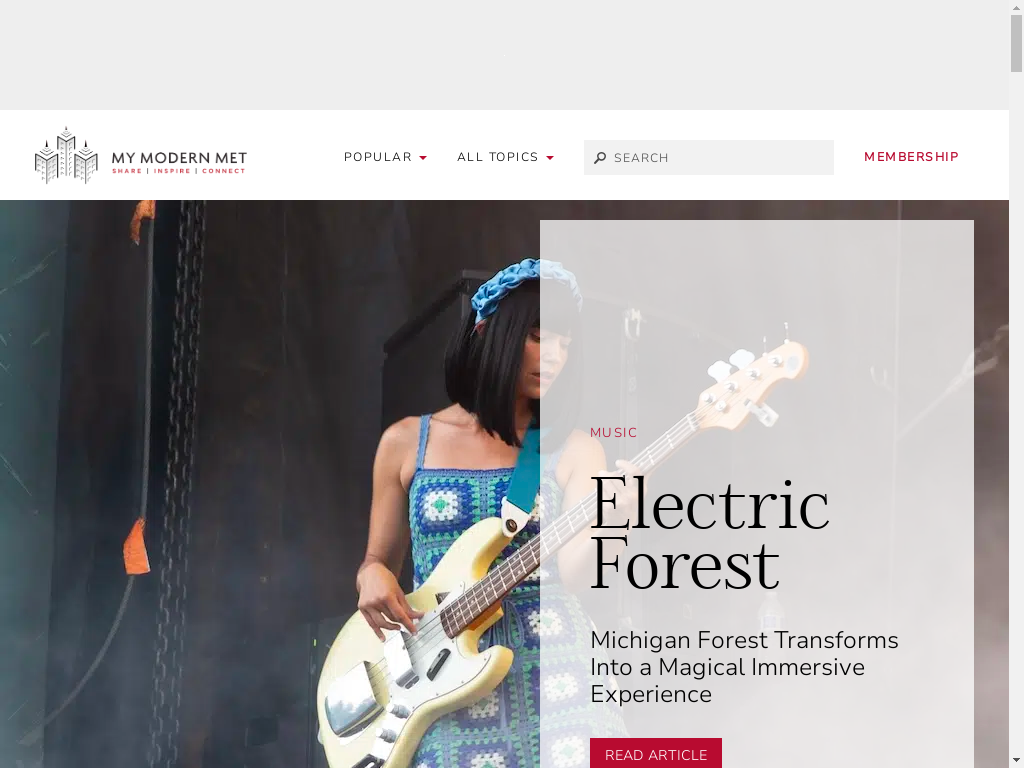Viewport: 1024px width, 768px height.
Task: Expand the red arrow beside Popular
Action: coord(423,158)
